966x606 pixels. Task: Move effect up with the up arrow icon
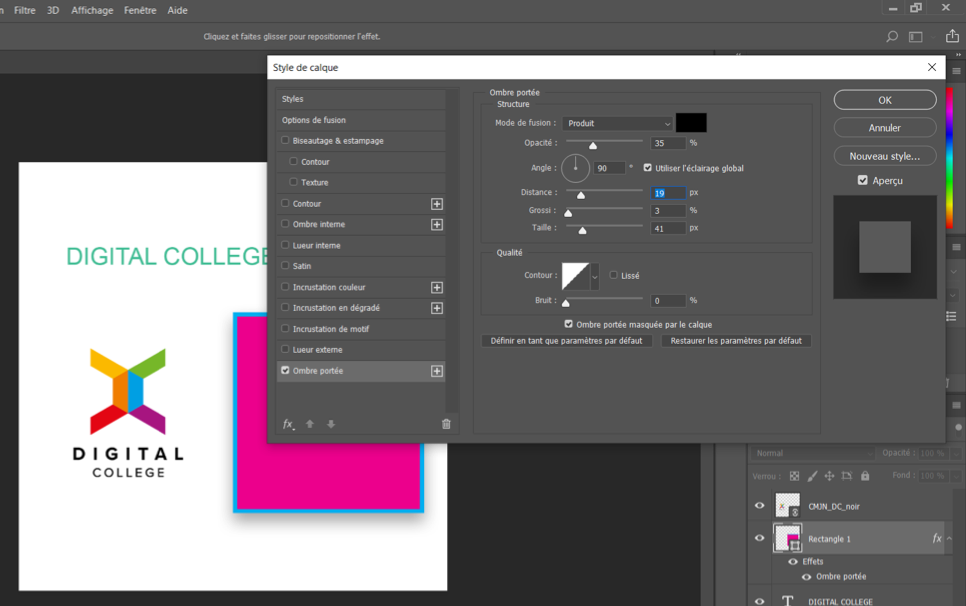310,424
